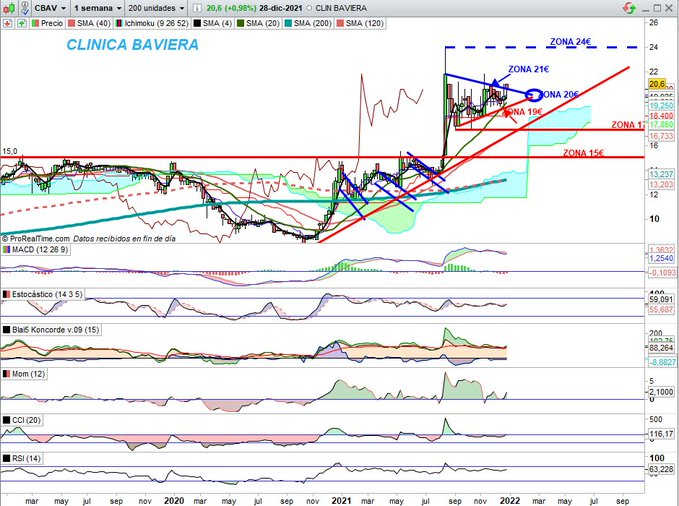Screen dimensions: 679x506
Task: Click the 28-dic-2021 date text
Action: [x=281, y=8]
